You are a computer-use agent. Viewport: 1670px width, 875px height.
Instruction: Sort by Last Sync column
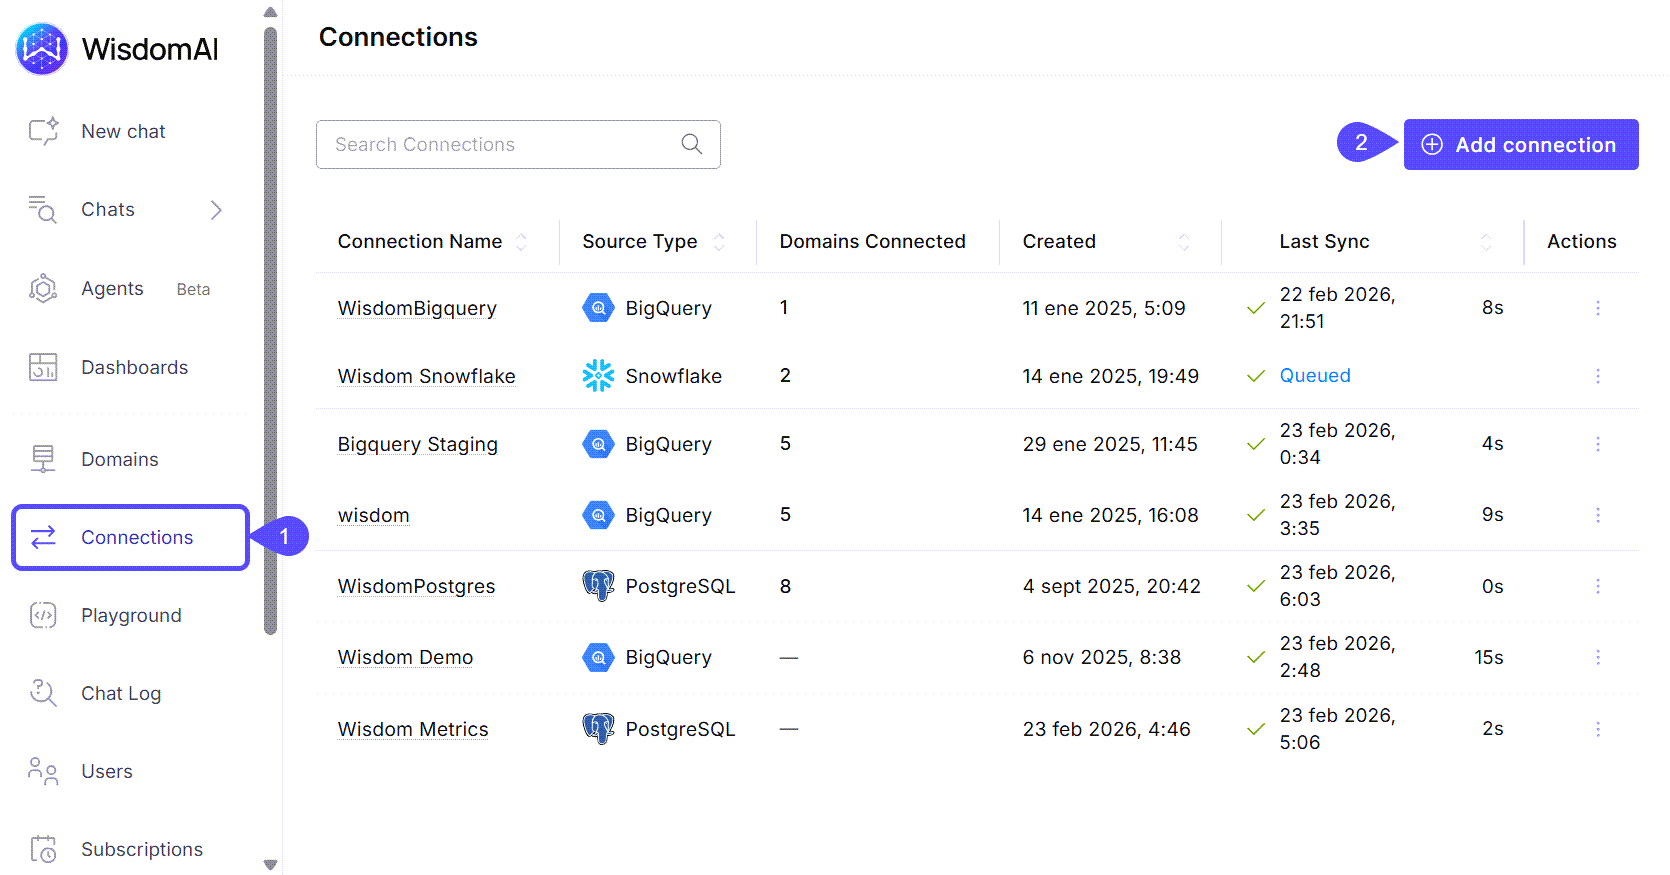click(1486, 241)
